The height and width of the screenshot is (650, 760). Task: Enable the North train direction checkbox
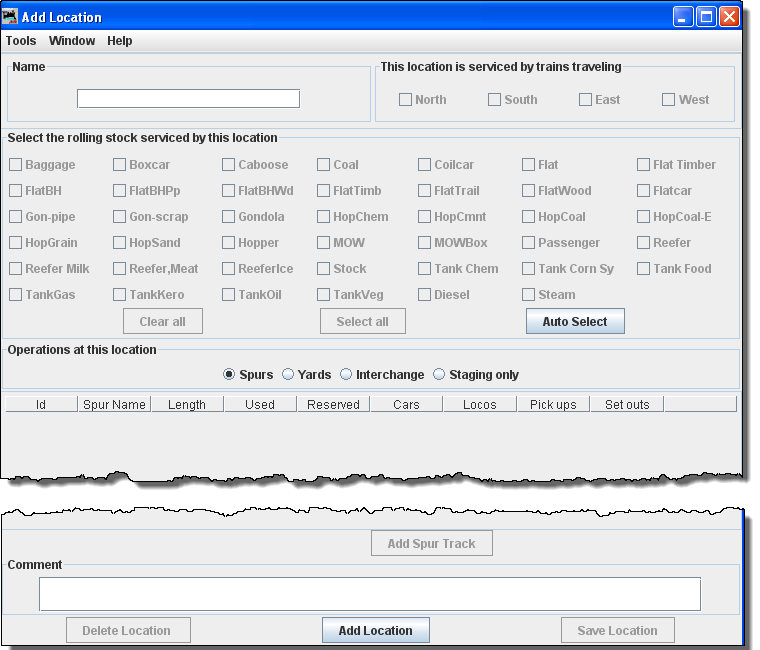(405, 100)
